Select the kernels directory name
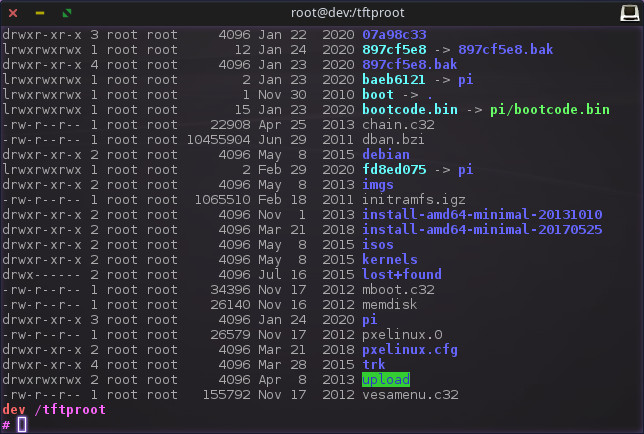 390,259
